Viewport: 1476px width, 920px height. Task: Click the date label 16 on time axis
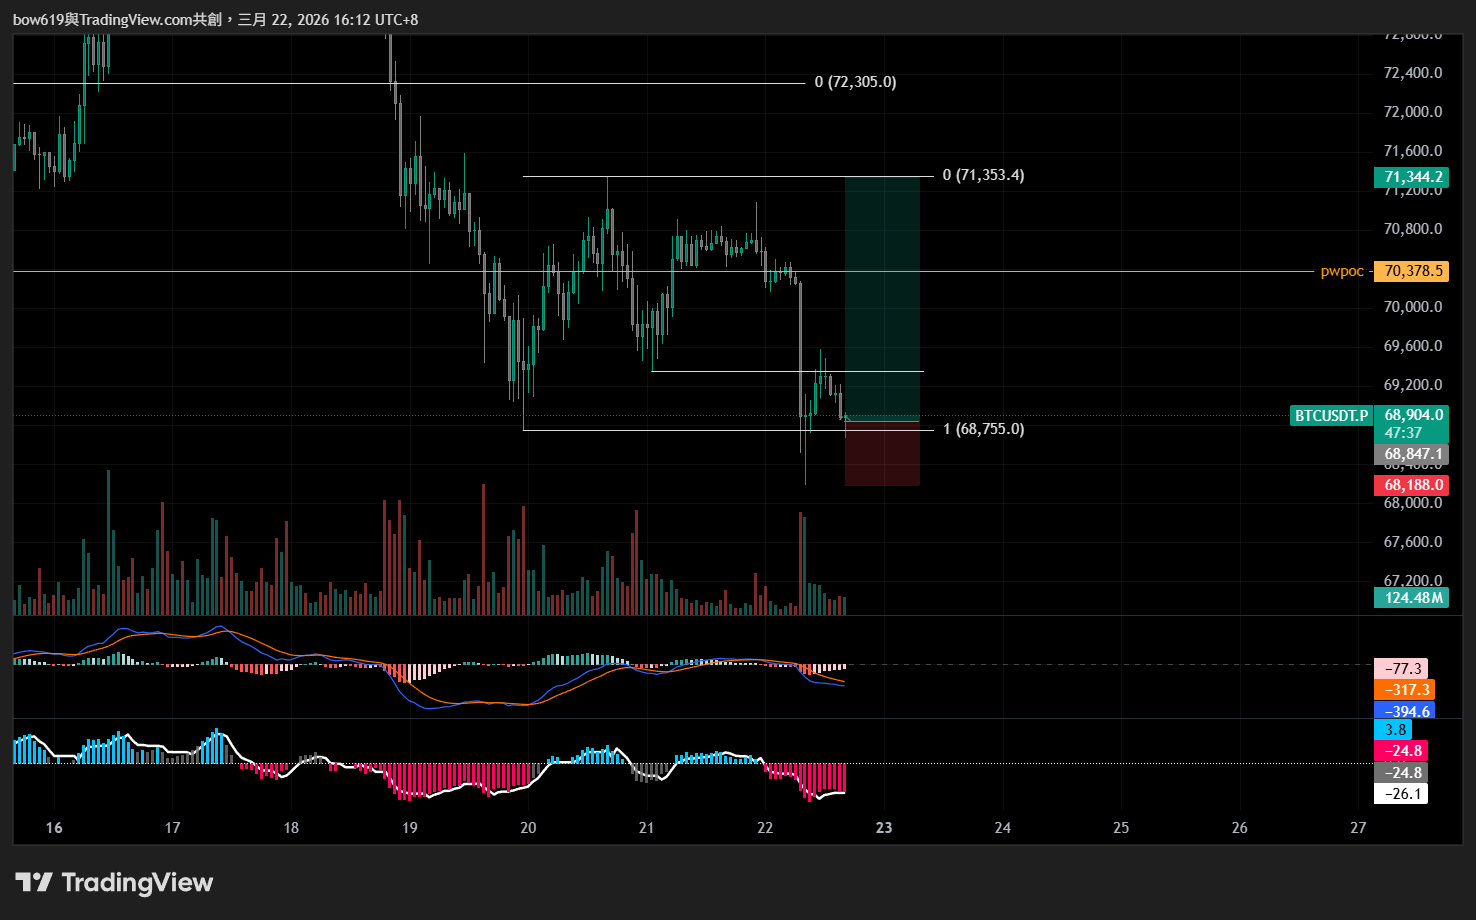click(54, 828)
